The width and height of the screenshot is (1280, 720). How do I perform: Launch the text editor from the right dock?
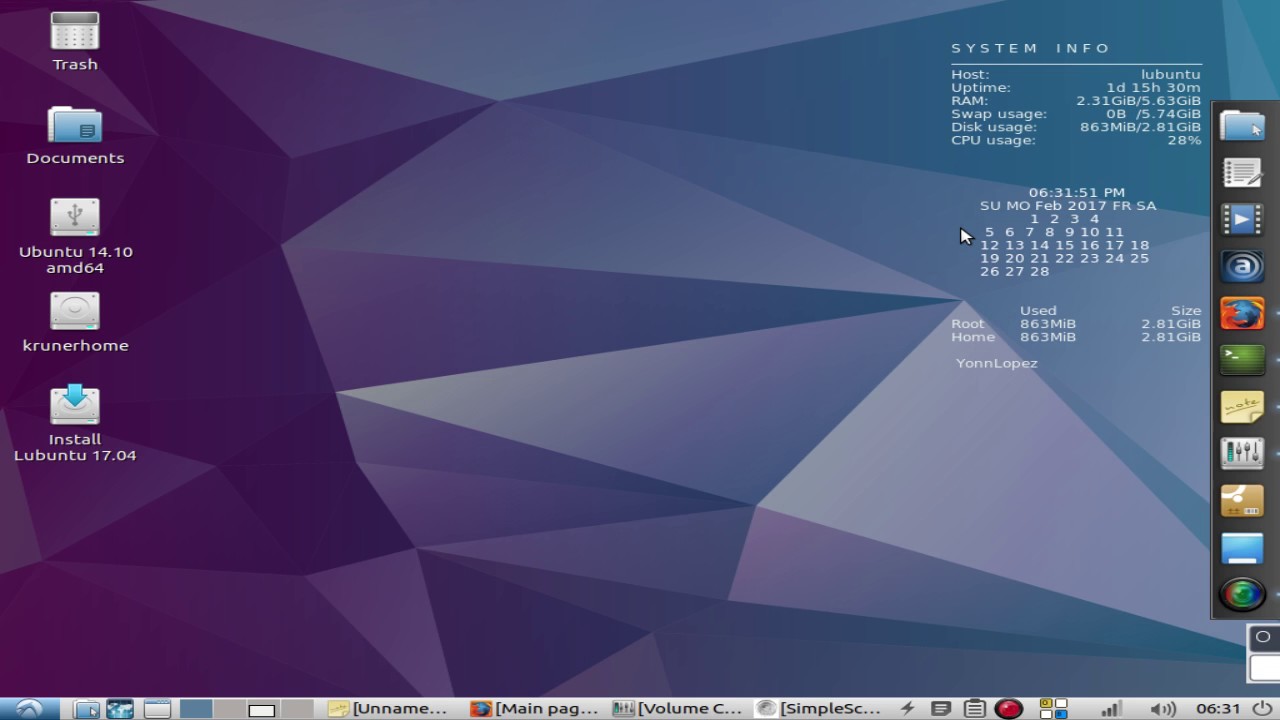click(x=1242, y=172)
